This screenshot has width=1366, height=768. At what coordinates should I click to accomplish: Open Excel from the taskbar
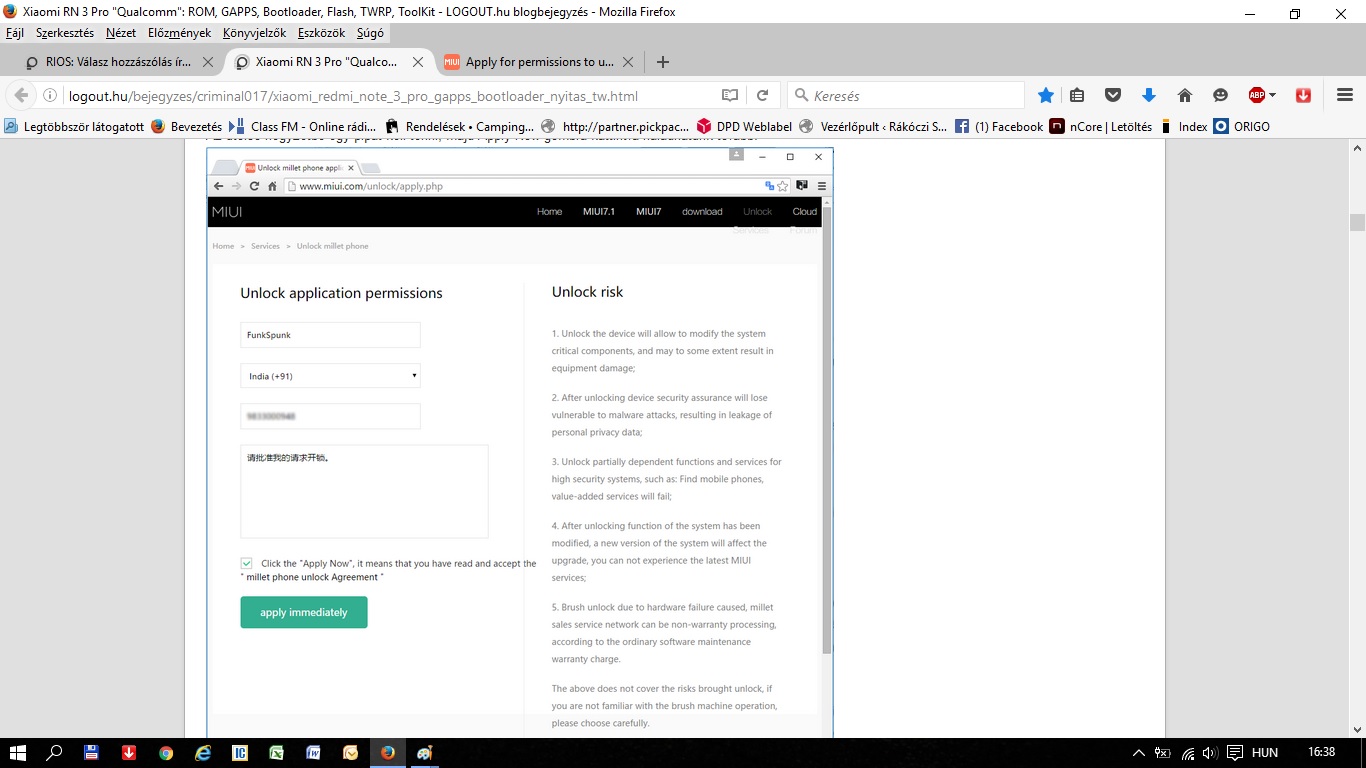pyautogui.click(x=277, y=753)
